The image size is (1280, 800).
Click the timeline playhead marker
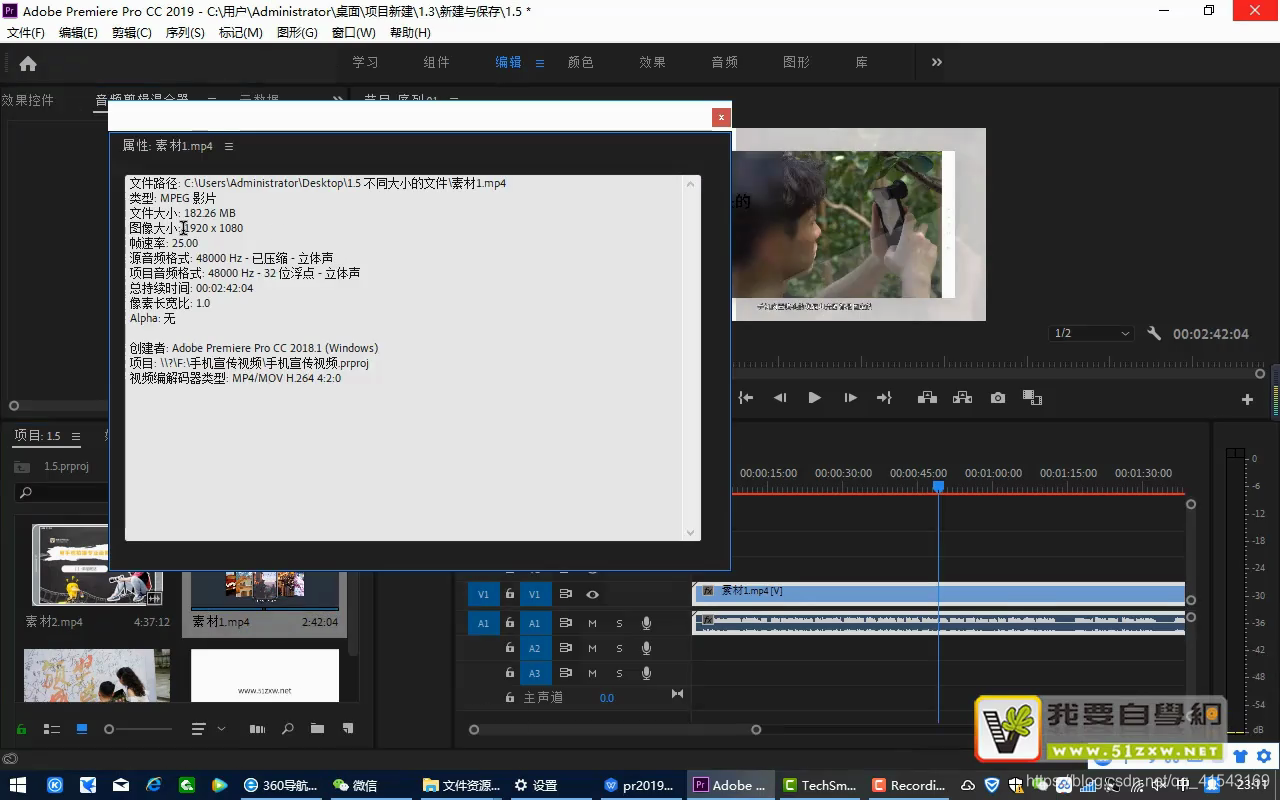938,486
